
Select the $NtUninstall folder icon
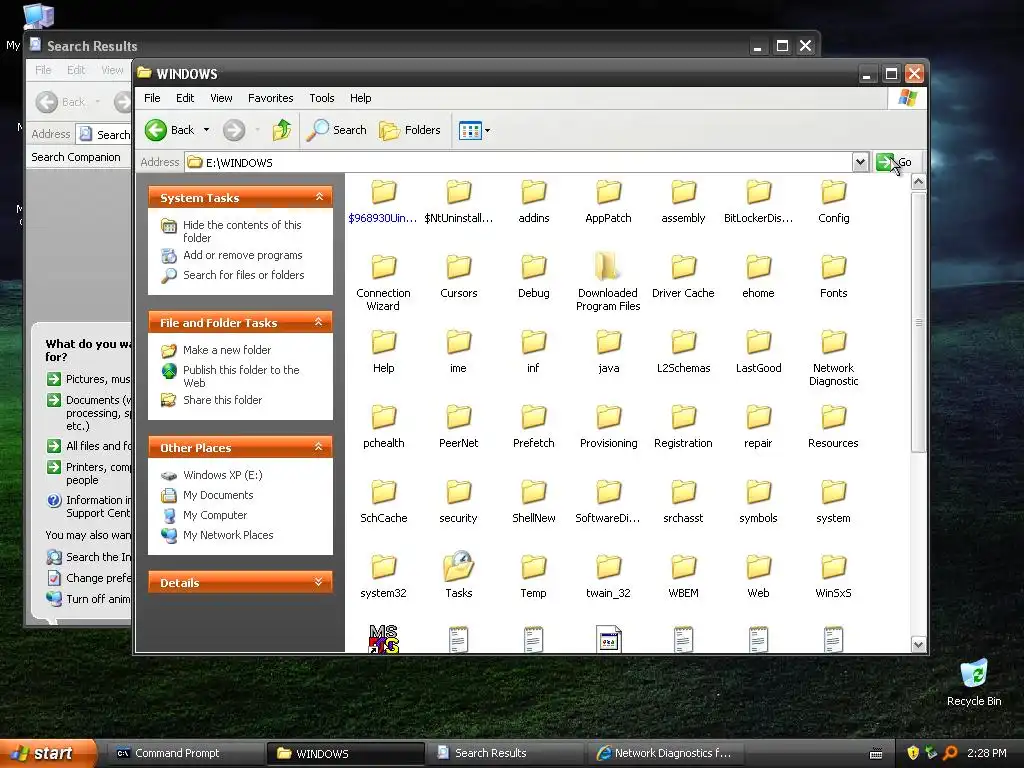[x=458, y=192]
